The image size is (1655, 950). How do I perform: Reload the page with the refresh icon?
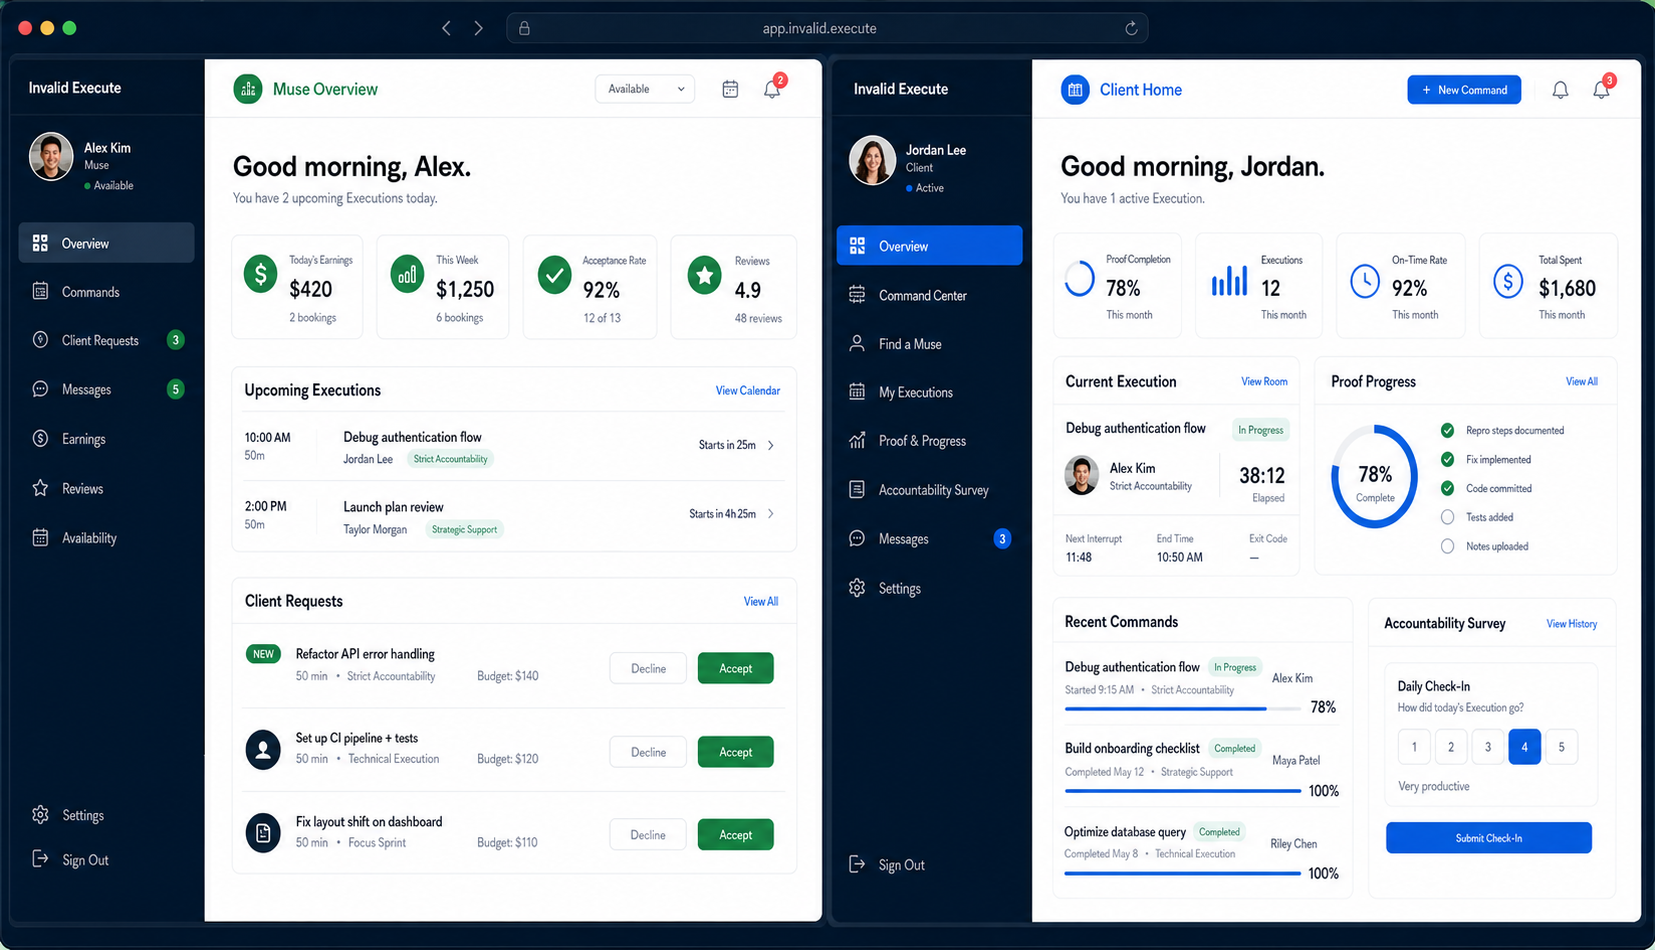[x=1131, y=28]
